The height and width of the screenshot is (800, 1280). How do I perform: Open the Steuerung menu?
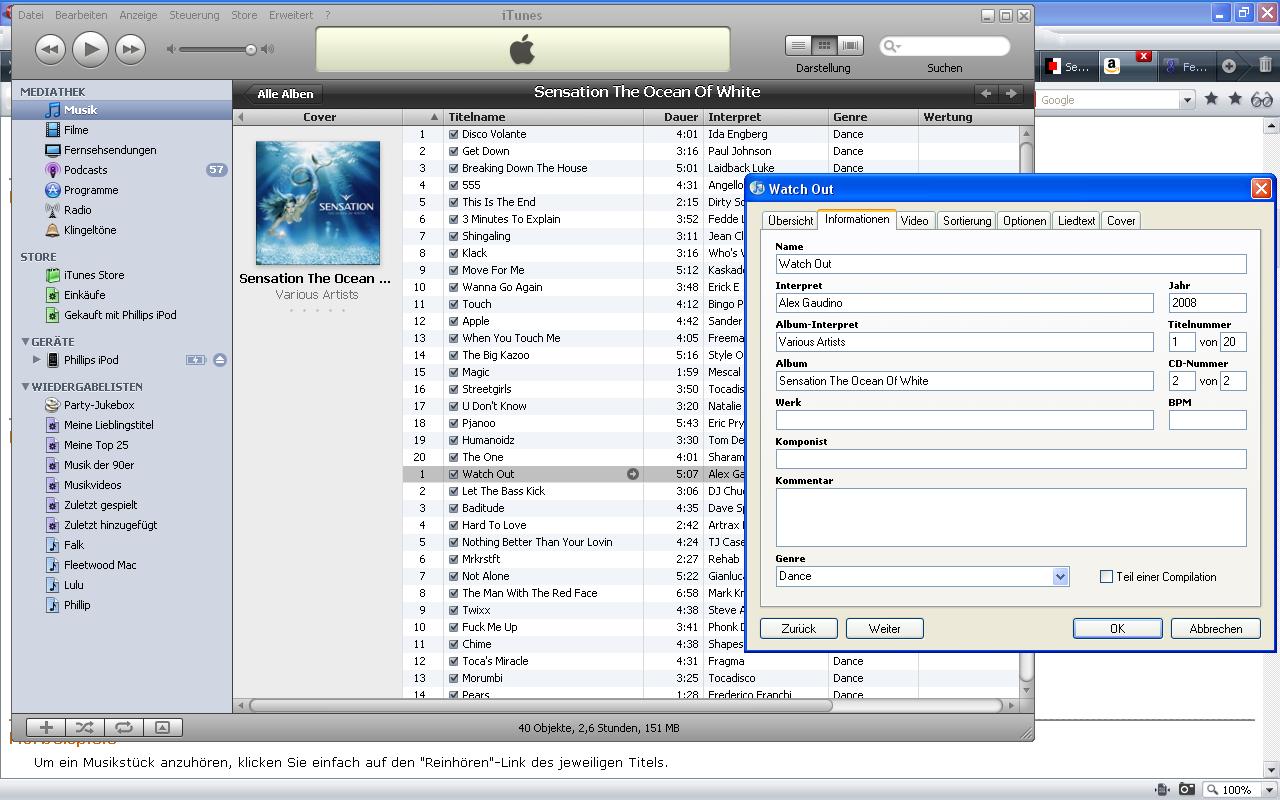point(194,15)
